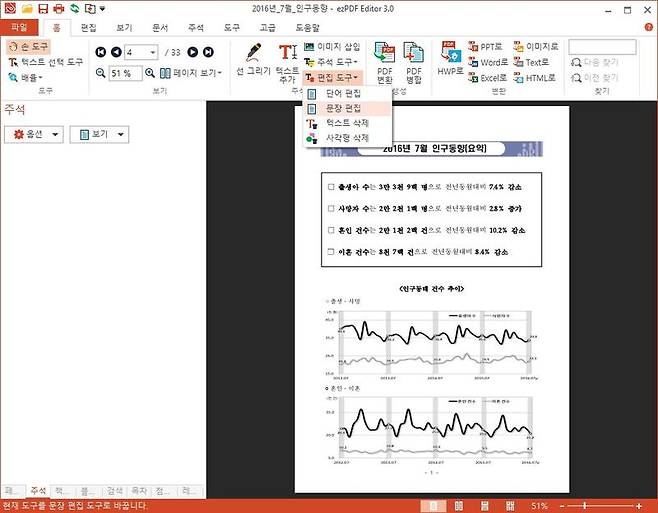Image resolution: width=658 pixels, height=513 pixels.
Task: Click the zoom percent input field
Action: pyautogui.click(x=125, y=73)
